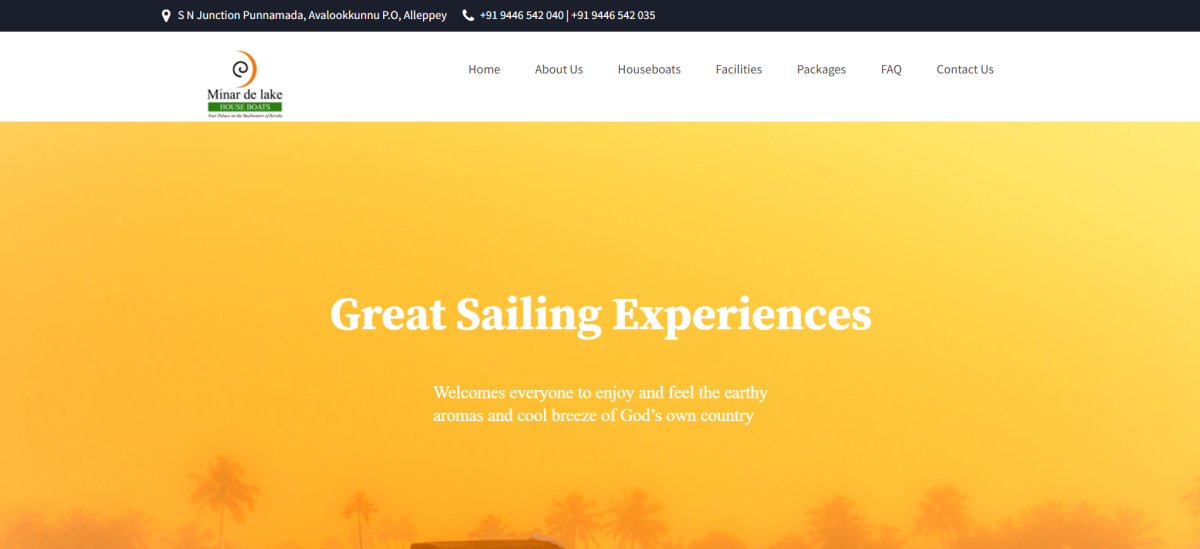This screenshot has width=1200, height=549.
Task: Select Facilities in the navigation bar
Action: click(x=739, y=70)
